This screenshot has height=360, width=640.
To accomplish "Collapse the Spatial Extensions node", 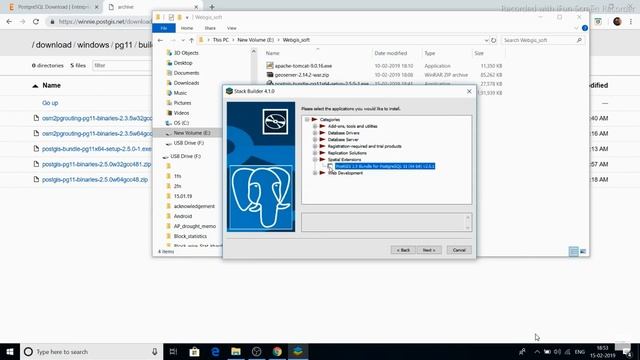I will (315, 160).
